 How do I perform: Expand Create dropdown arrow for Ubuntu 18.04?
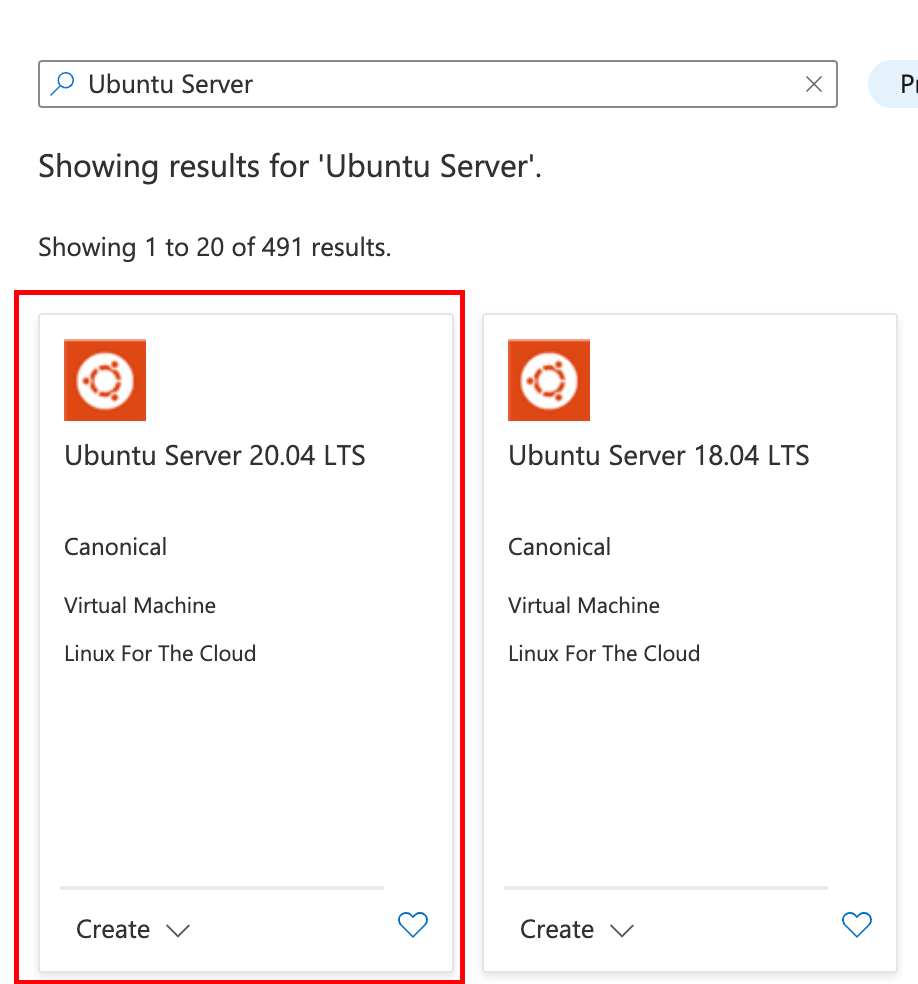point(622,930)
